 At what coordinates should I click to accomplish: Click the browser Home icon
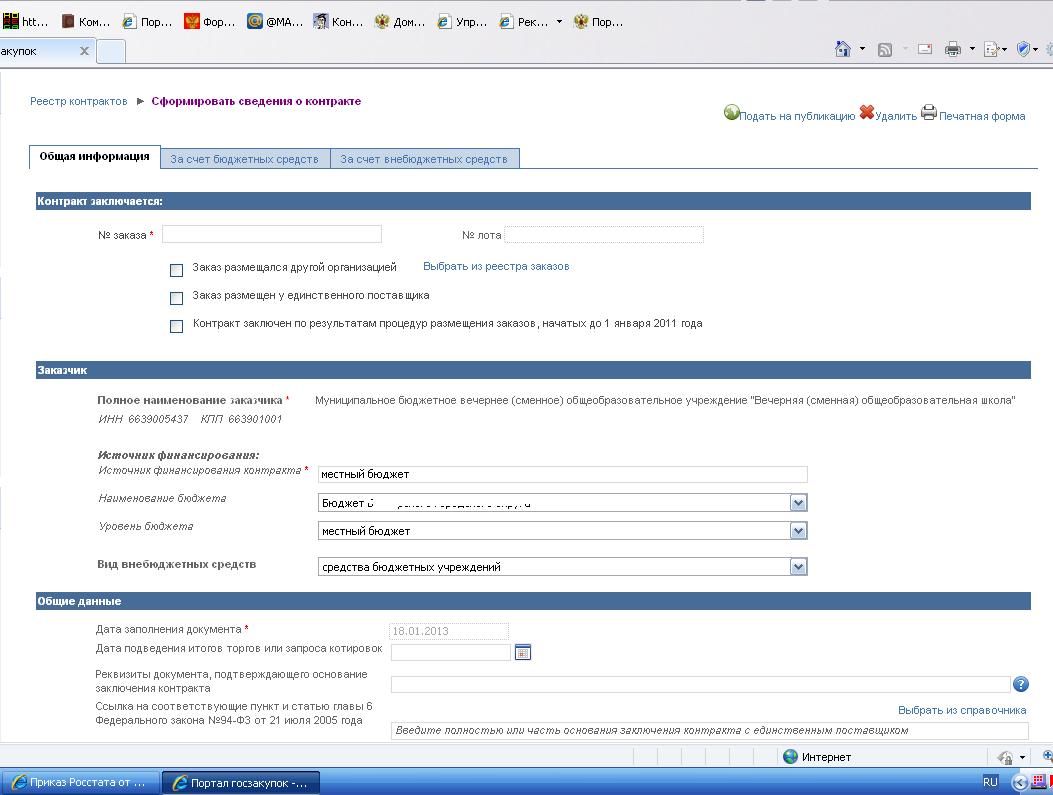pyautogui.click(x=843, y=49)
